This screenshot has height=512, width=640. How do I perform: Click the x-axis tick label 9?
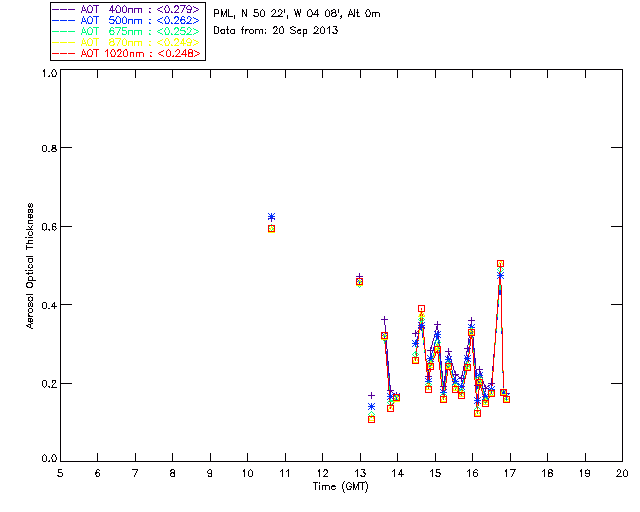pyautogui.click(x=210, y=473)
